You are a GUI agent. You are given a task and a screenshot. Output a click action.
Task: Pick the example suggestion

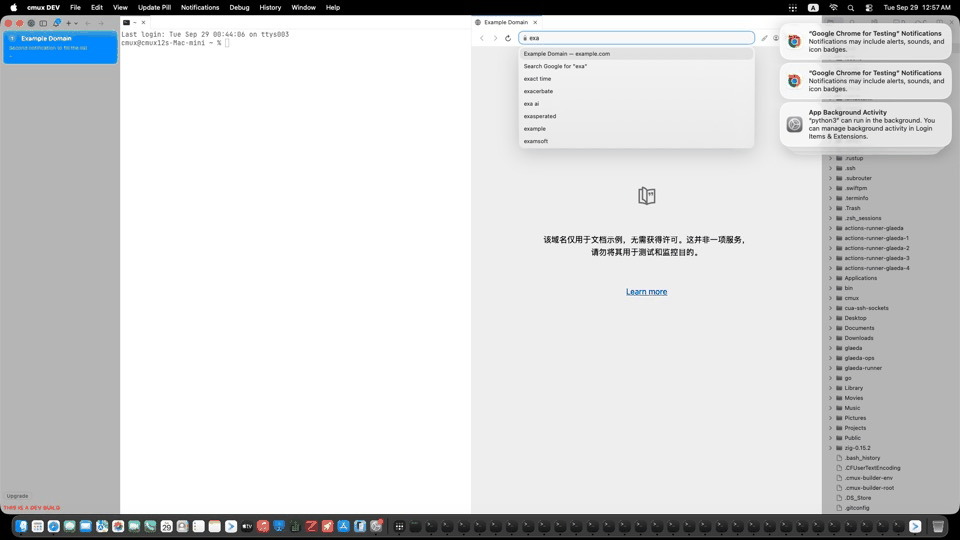click(x=636, y=129)
